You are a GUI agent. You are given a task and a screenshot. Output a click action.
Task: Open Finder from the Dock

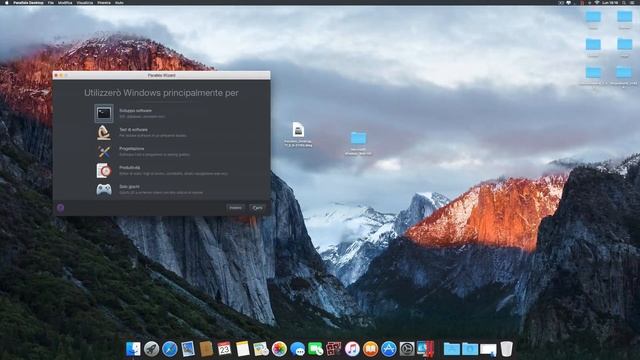pyautogui.click(x=133, y=349)
